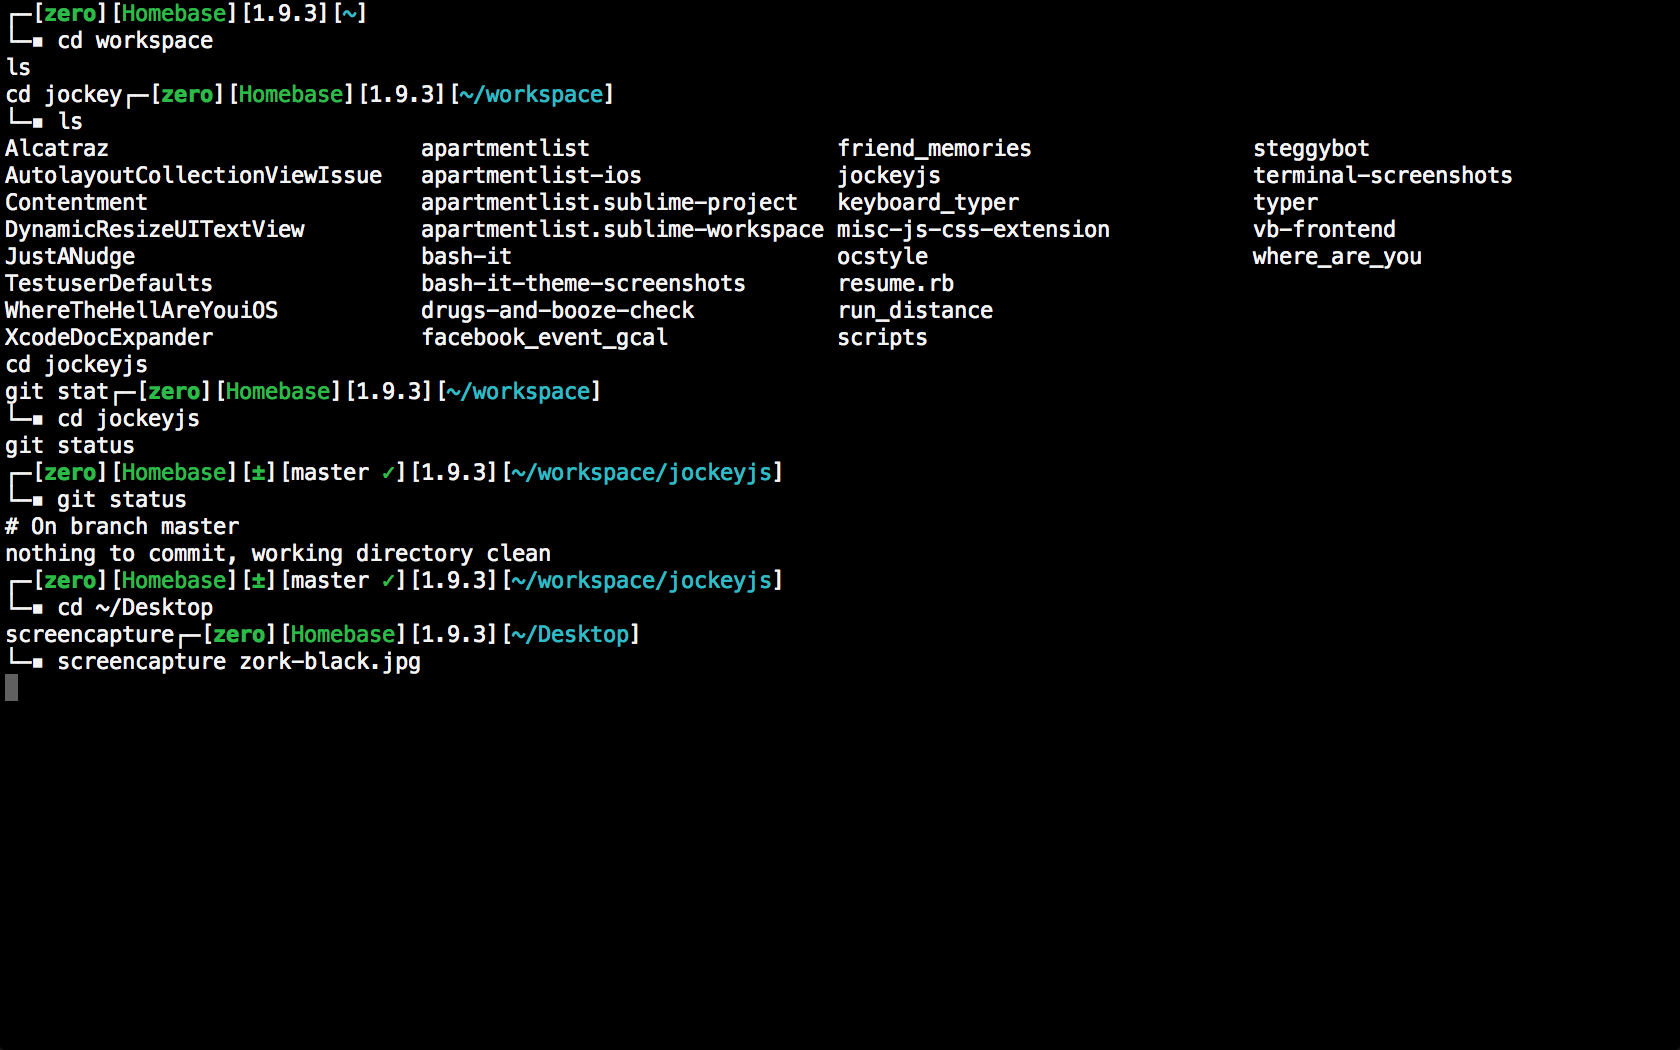Click terminal-screenshots in the listing
1680x1050 pixels.
pos(1382,176)
